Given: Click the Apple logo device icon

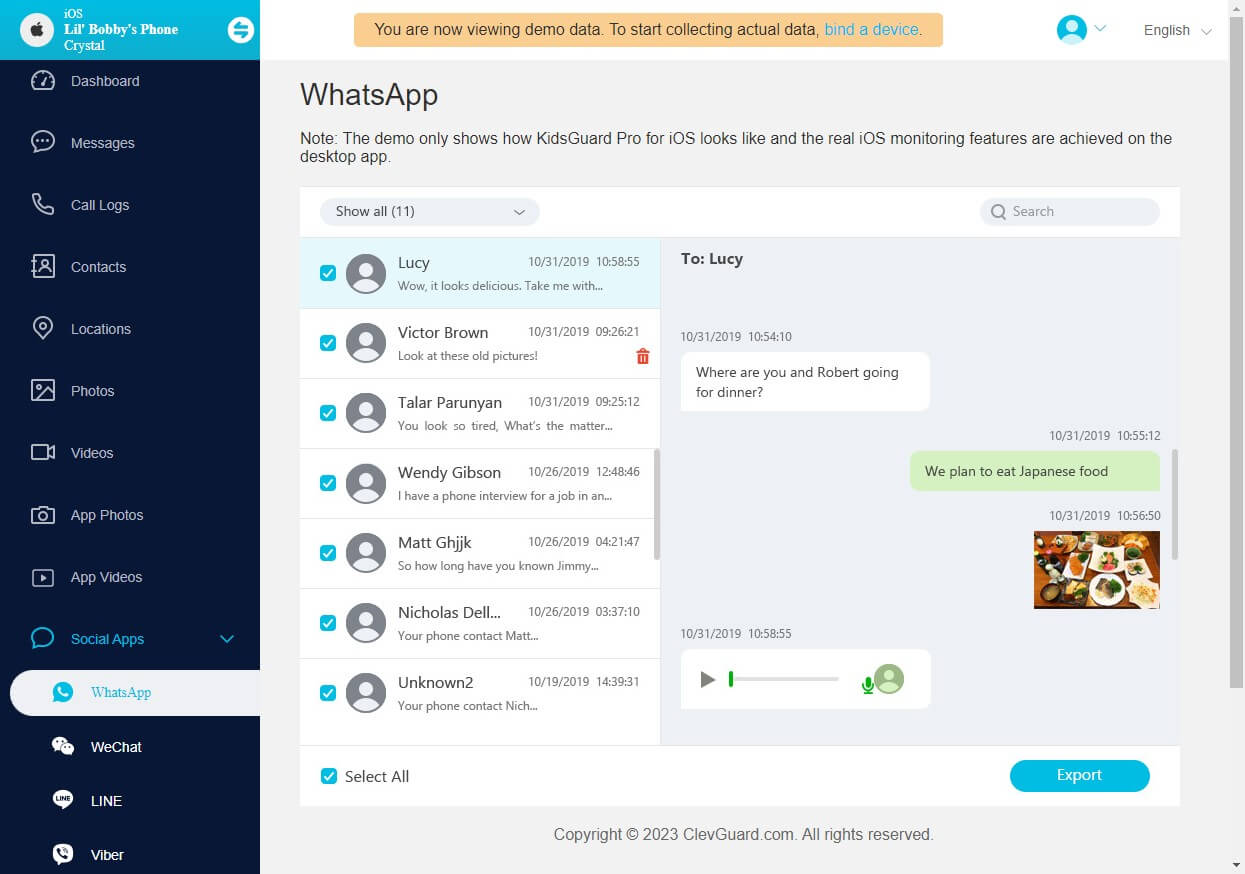Looking at the screenshot, I should coord(37,30).
